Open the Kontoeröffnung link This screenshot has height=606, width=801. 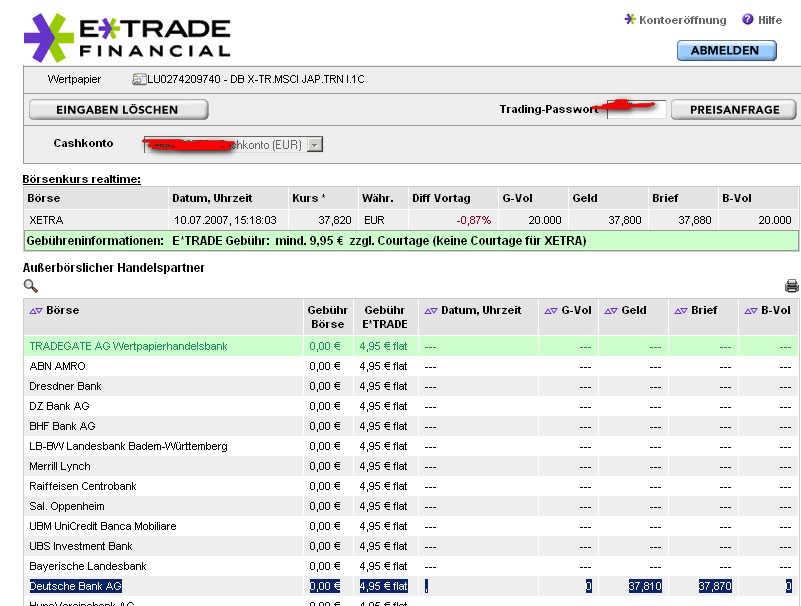(x=682, y=20)
